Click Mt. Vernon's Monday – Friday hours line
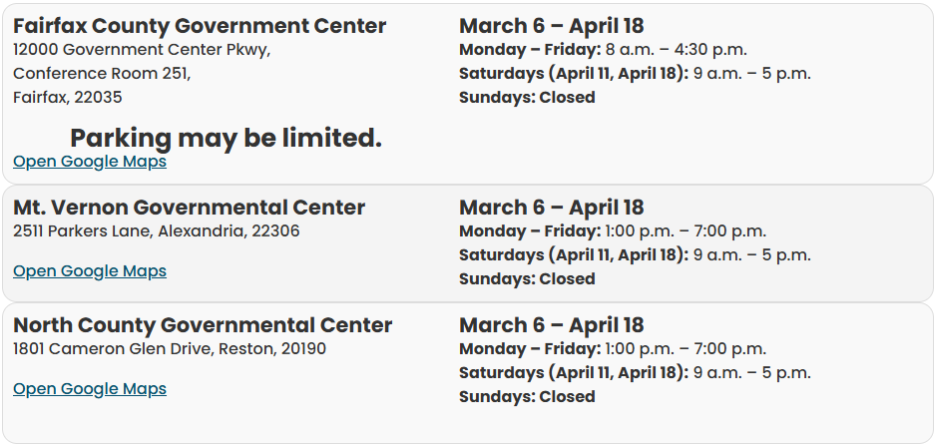Viewport: 936px width, 447px height. coord(612,231)
